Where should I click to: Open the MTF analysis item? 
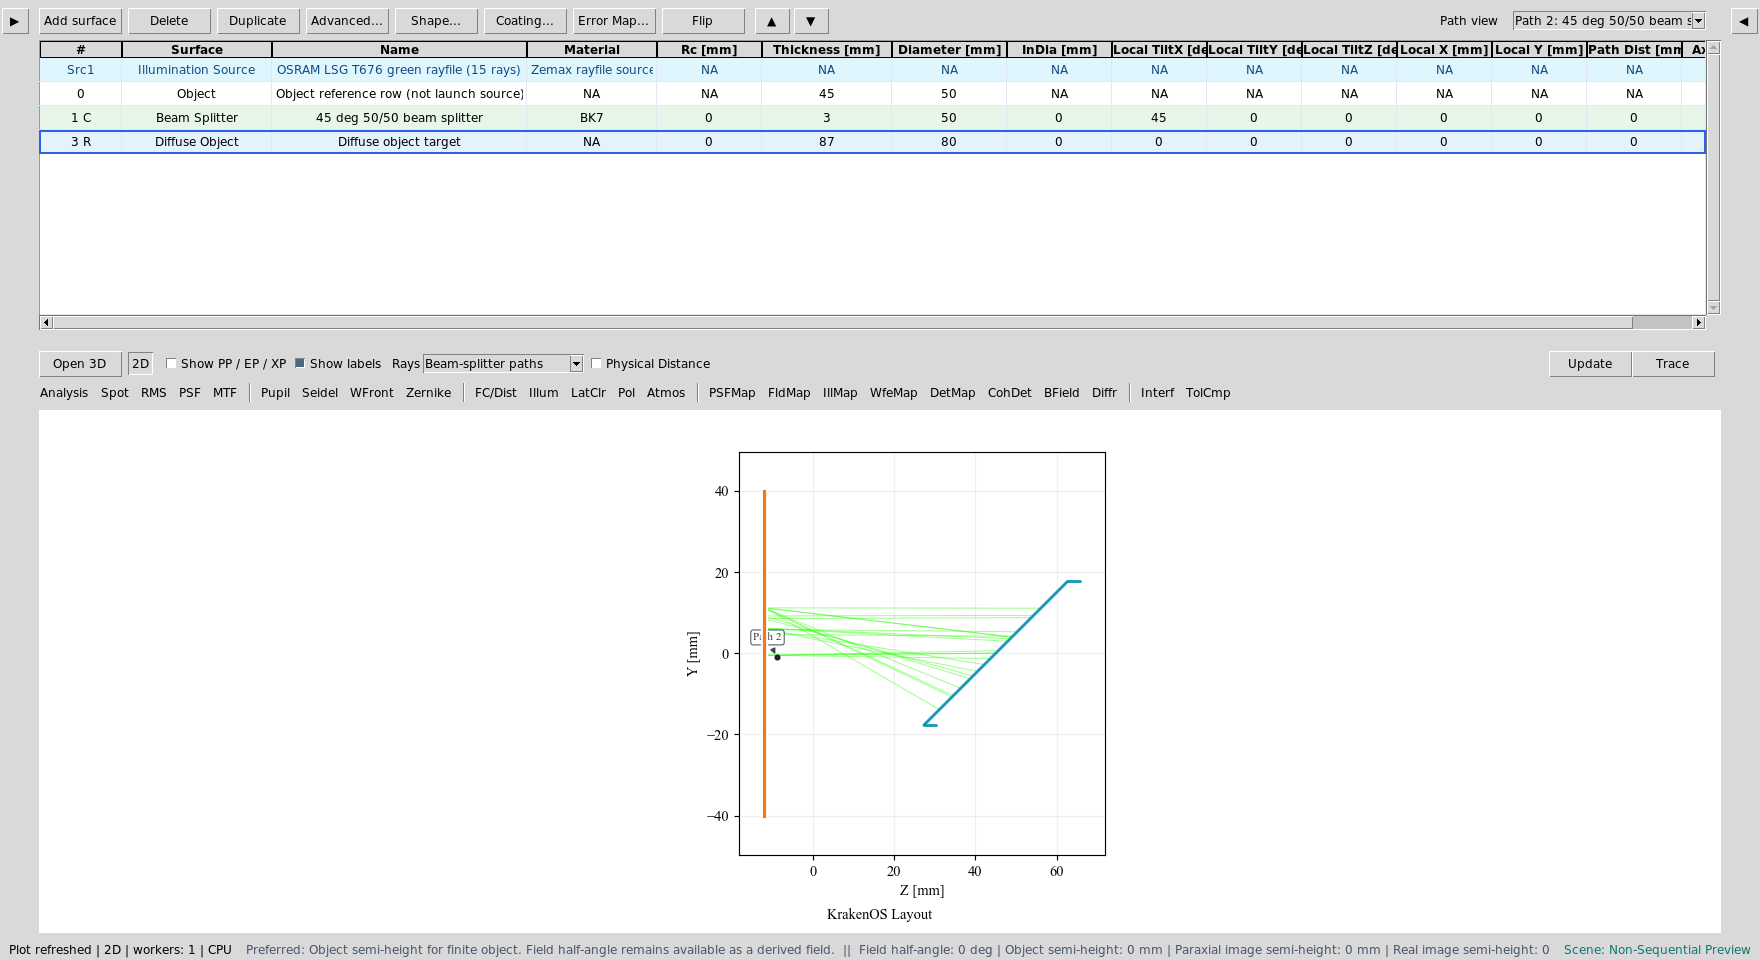point(225,393)
